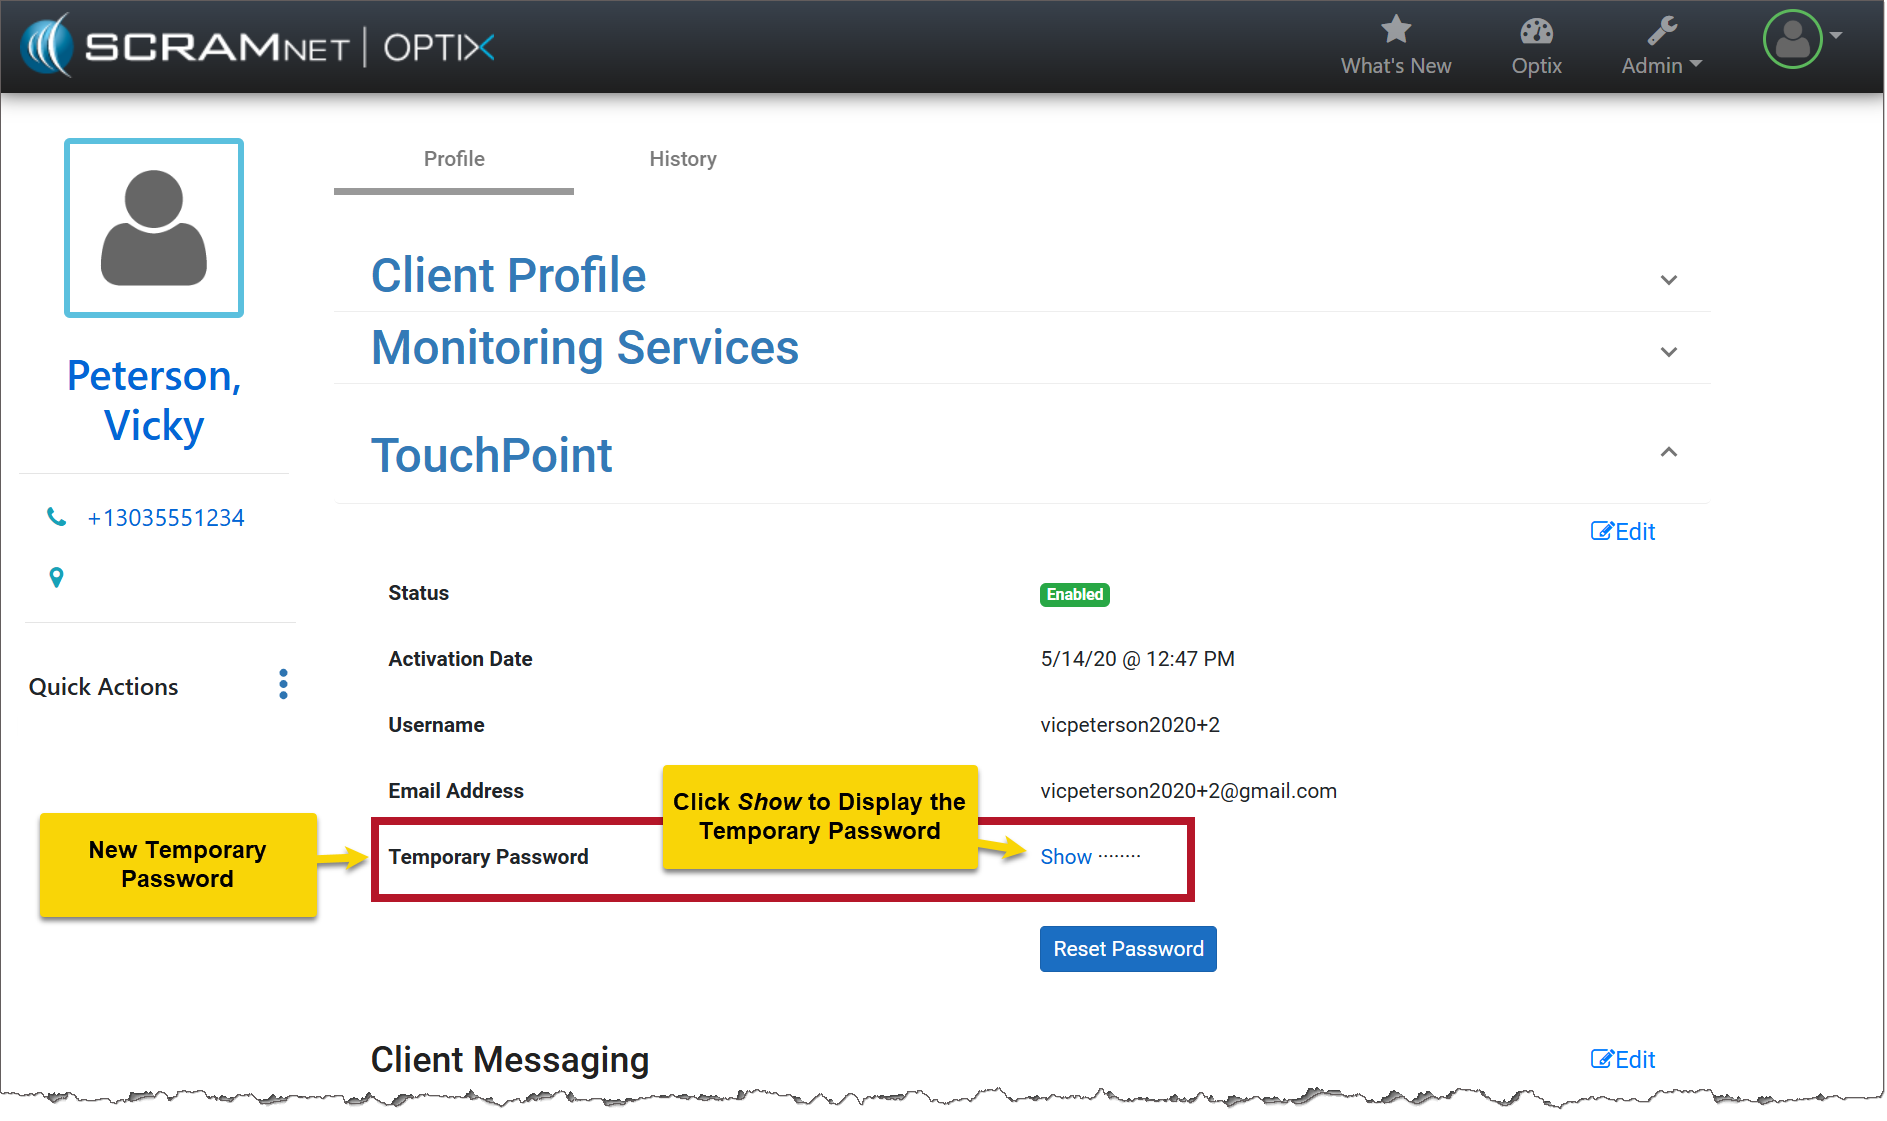Open the Optix dashboard icon

point(1535,32)
